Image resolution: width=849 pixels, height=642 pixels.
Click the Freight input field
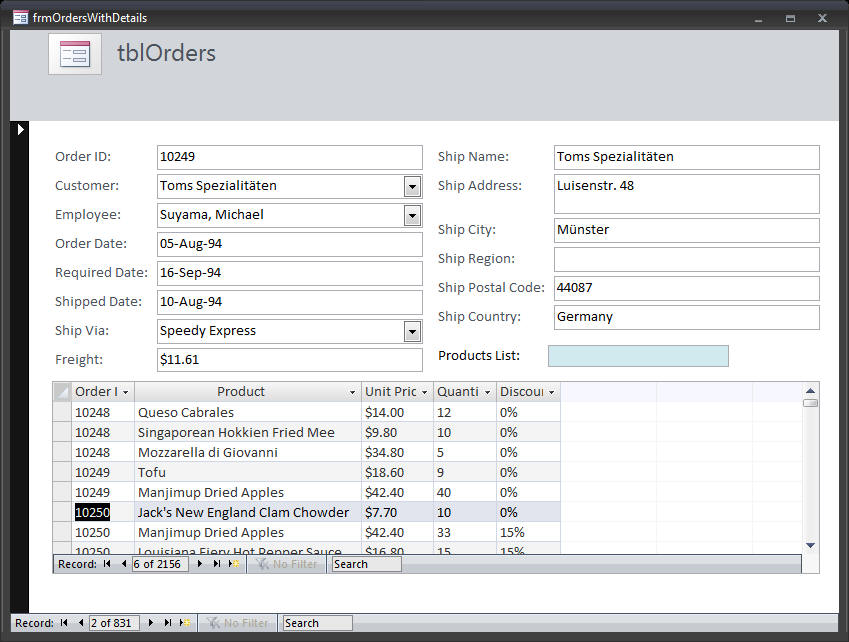tap(290, 360)
